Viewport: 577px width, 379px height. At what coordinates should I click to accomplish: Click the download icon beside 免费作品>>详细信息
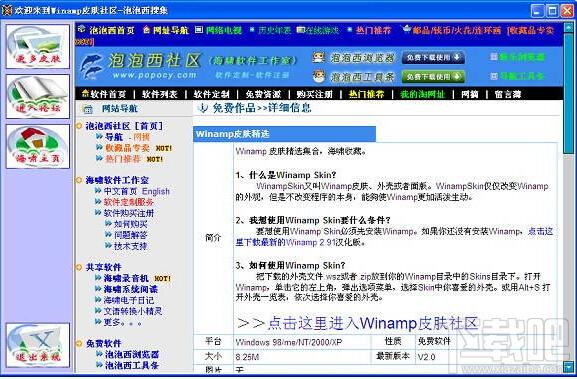[202, 108]
